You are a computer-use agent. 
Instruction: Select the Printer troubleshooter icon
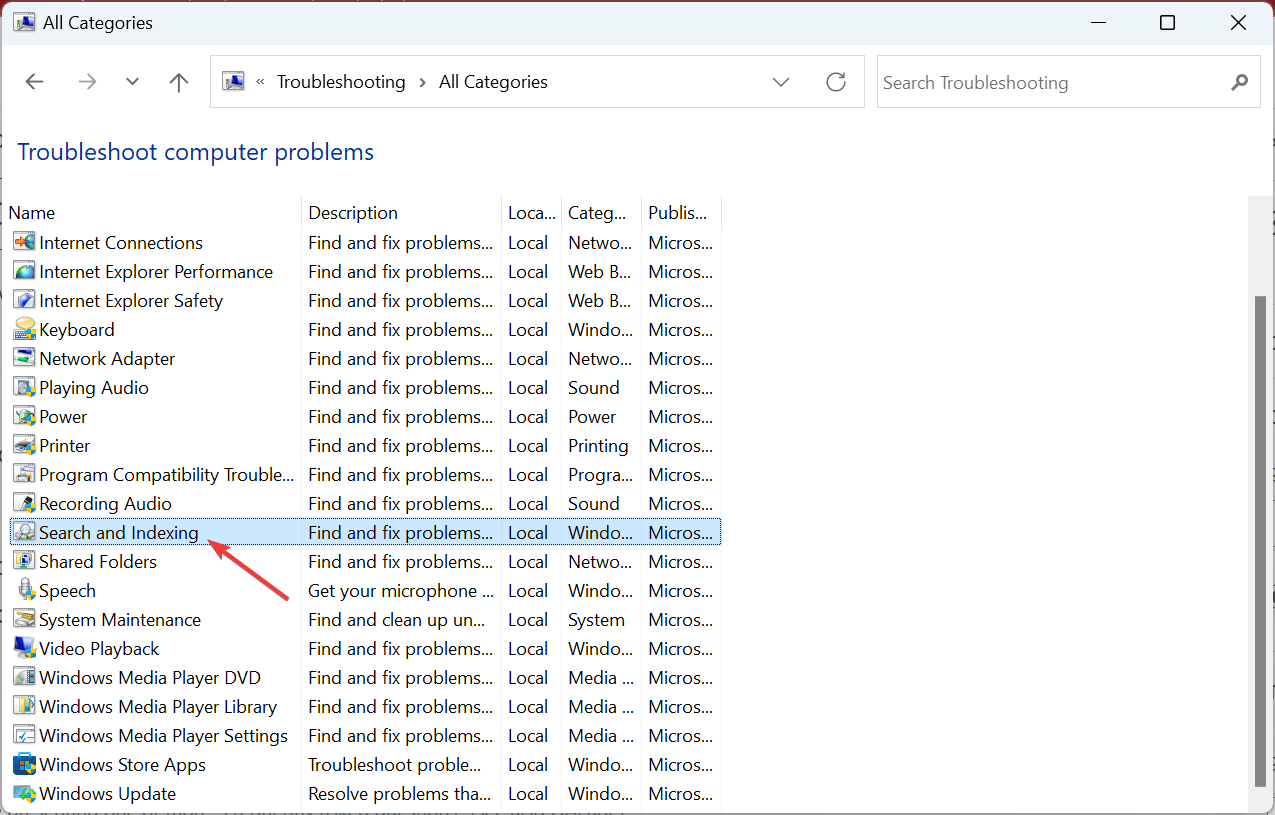coord(24,445)
